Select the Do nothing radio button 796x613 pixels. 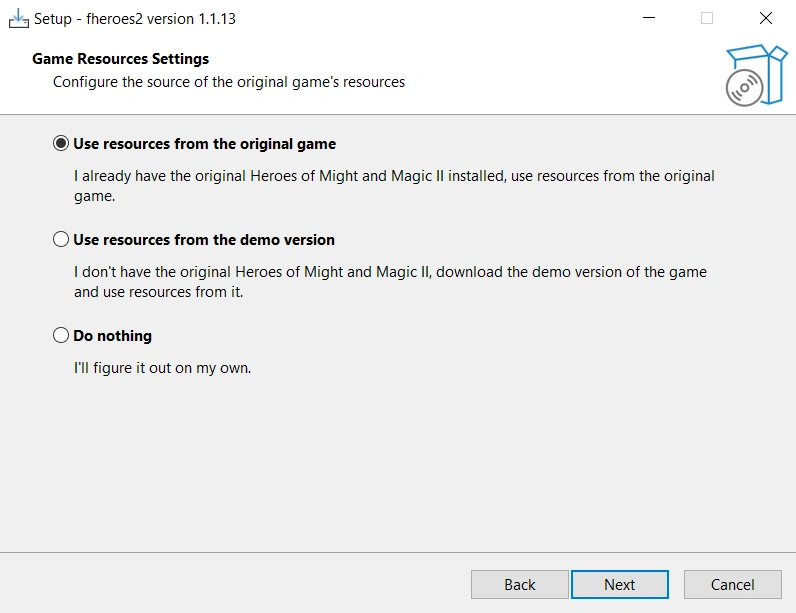pyautogui.click(x=61, y=336)
